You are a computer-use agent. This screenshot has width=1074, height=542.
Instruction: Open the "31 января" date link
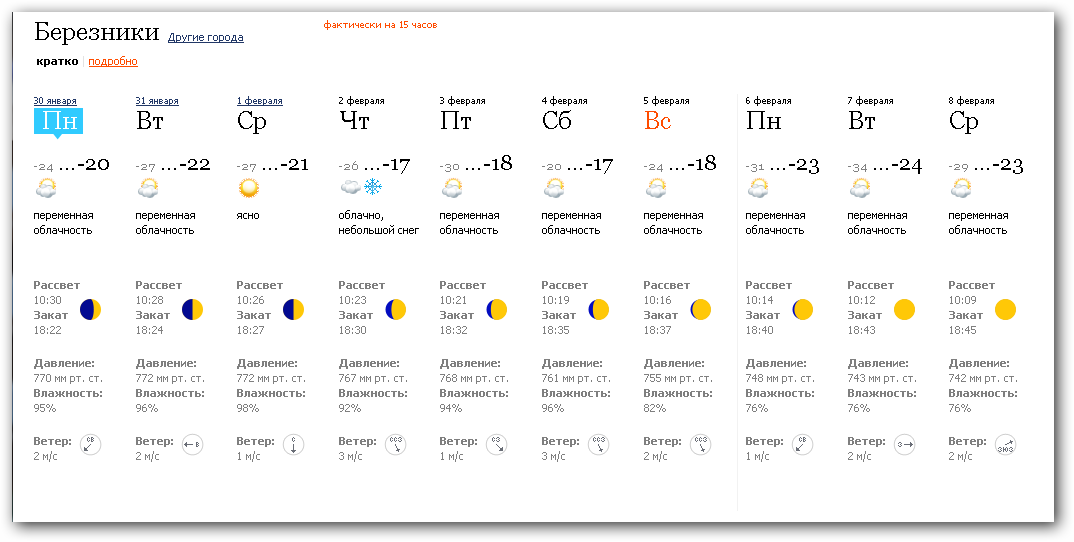click(x=157, y=101)
